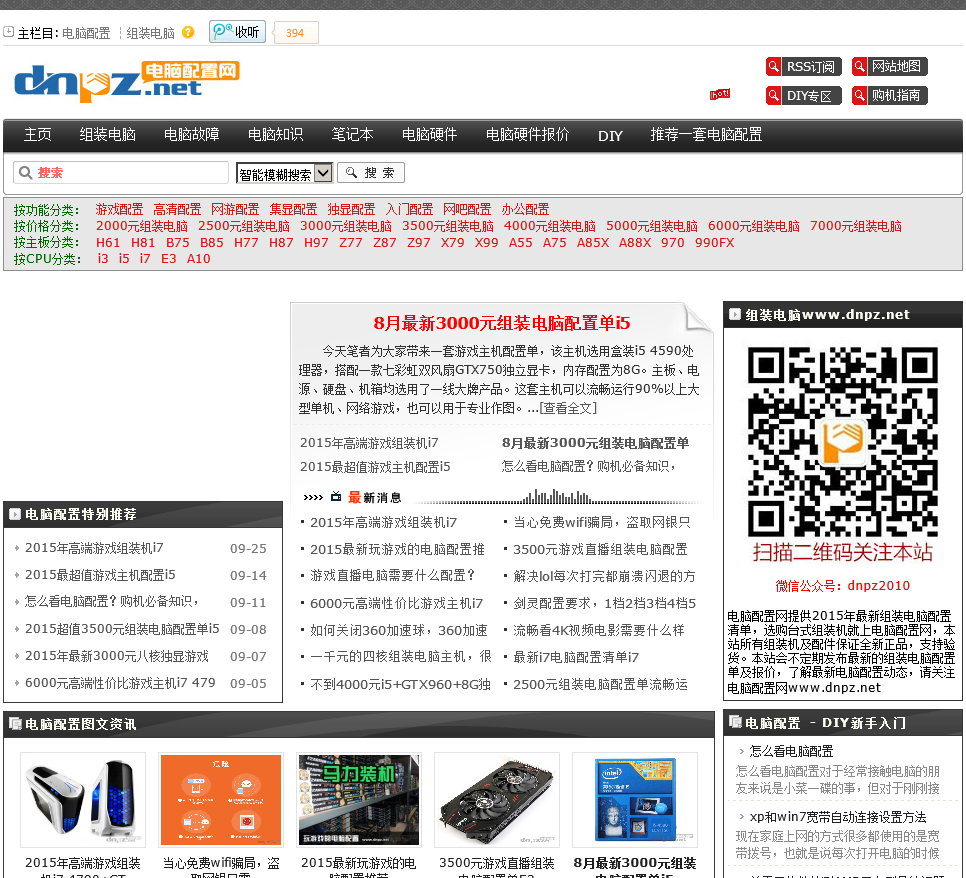
Task: Click the magnifier icon beside DIY专区
Action: coord(773,96)
